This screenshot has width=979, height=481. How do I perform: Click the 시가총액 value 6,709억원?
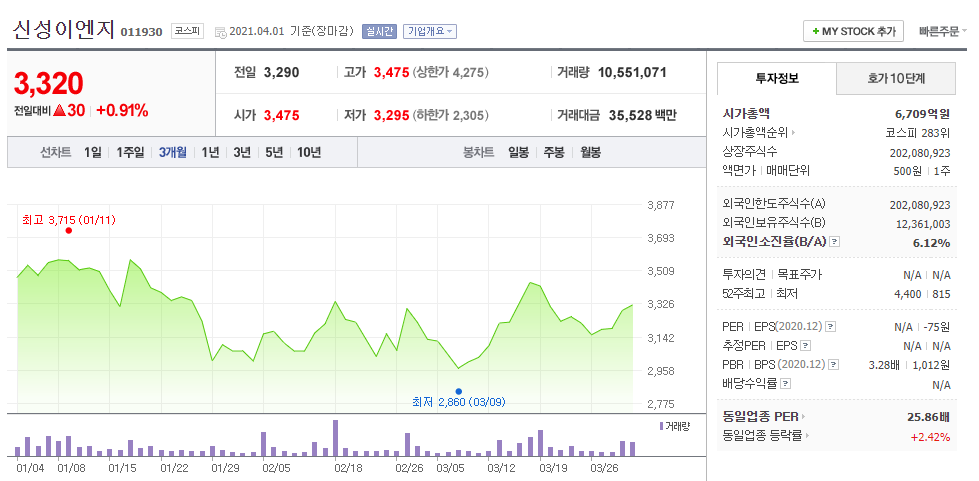(922, 114)
